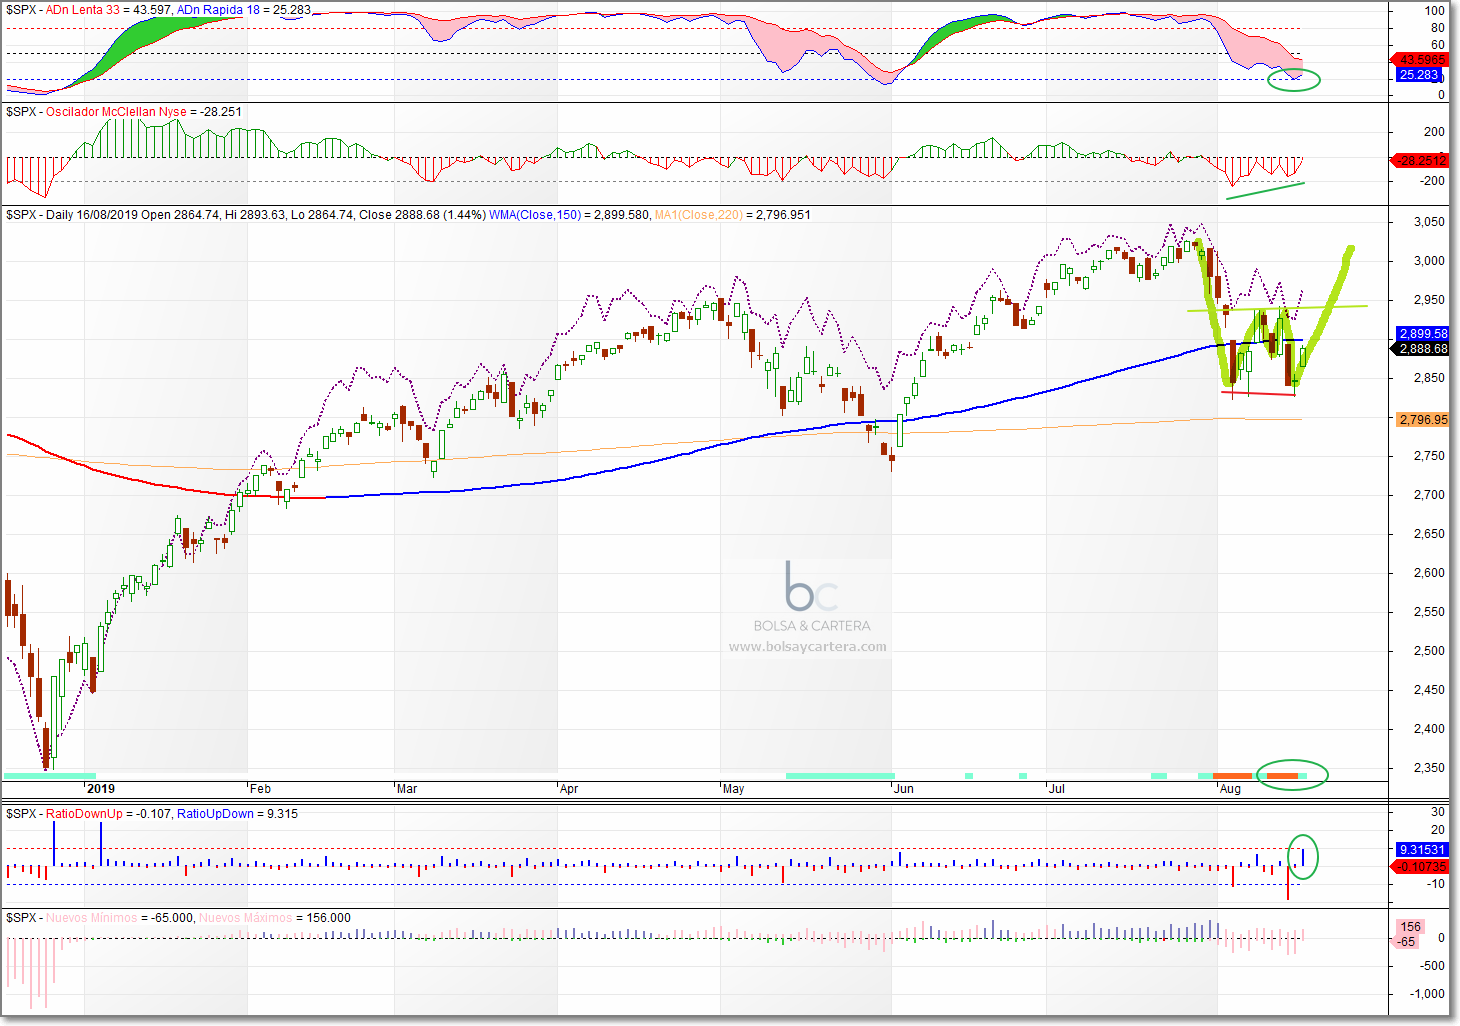Select the orange 2,796.95 price tag

pos(1422,420)
